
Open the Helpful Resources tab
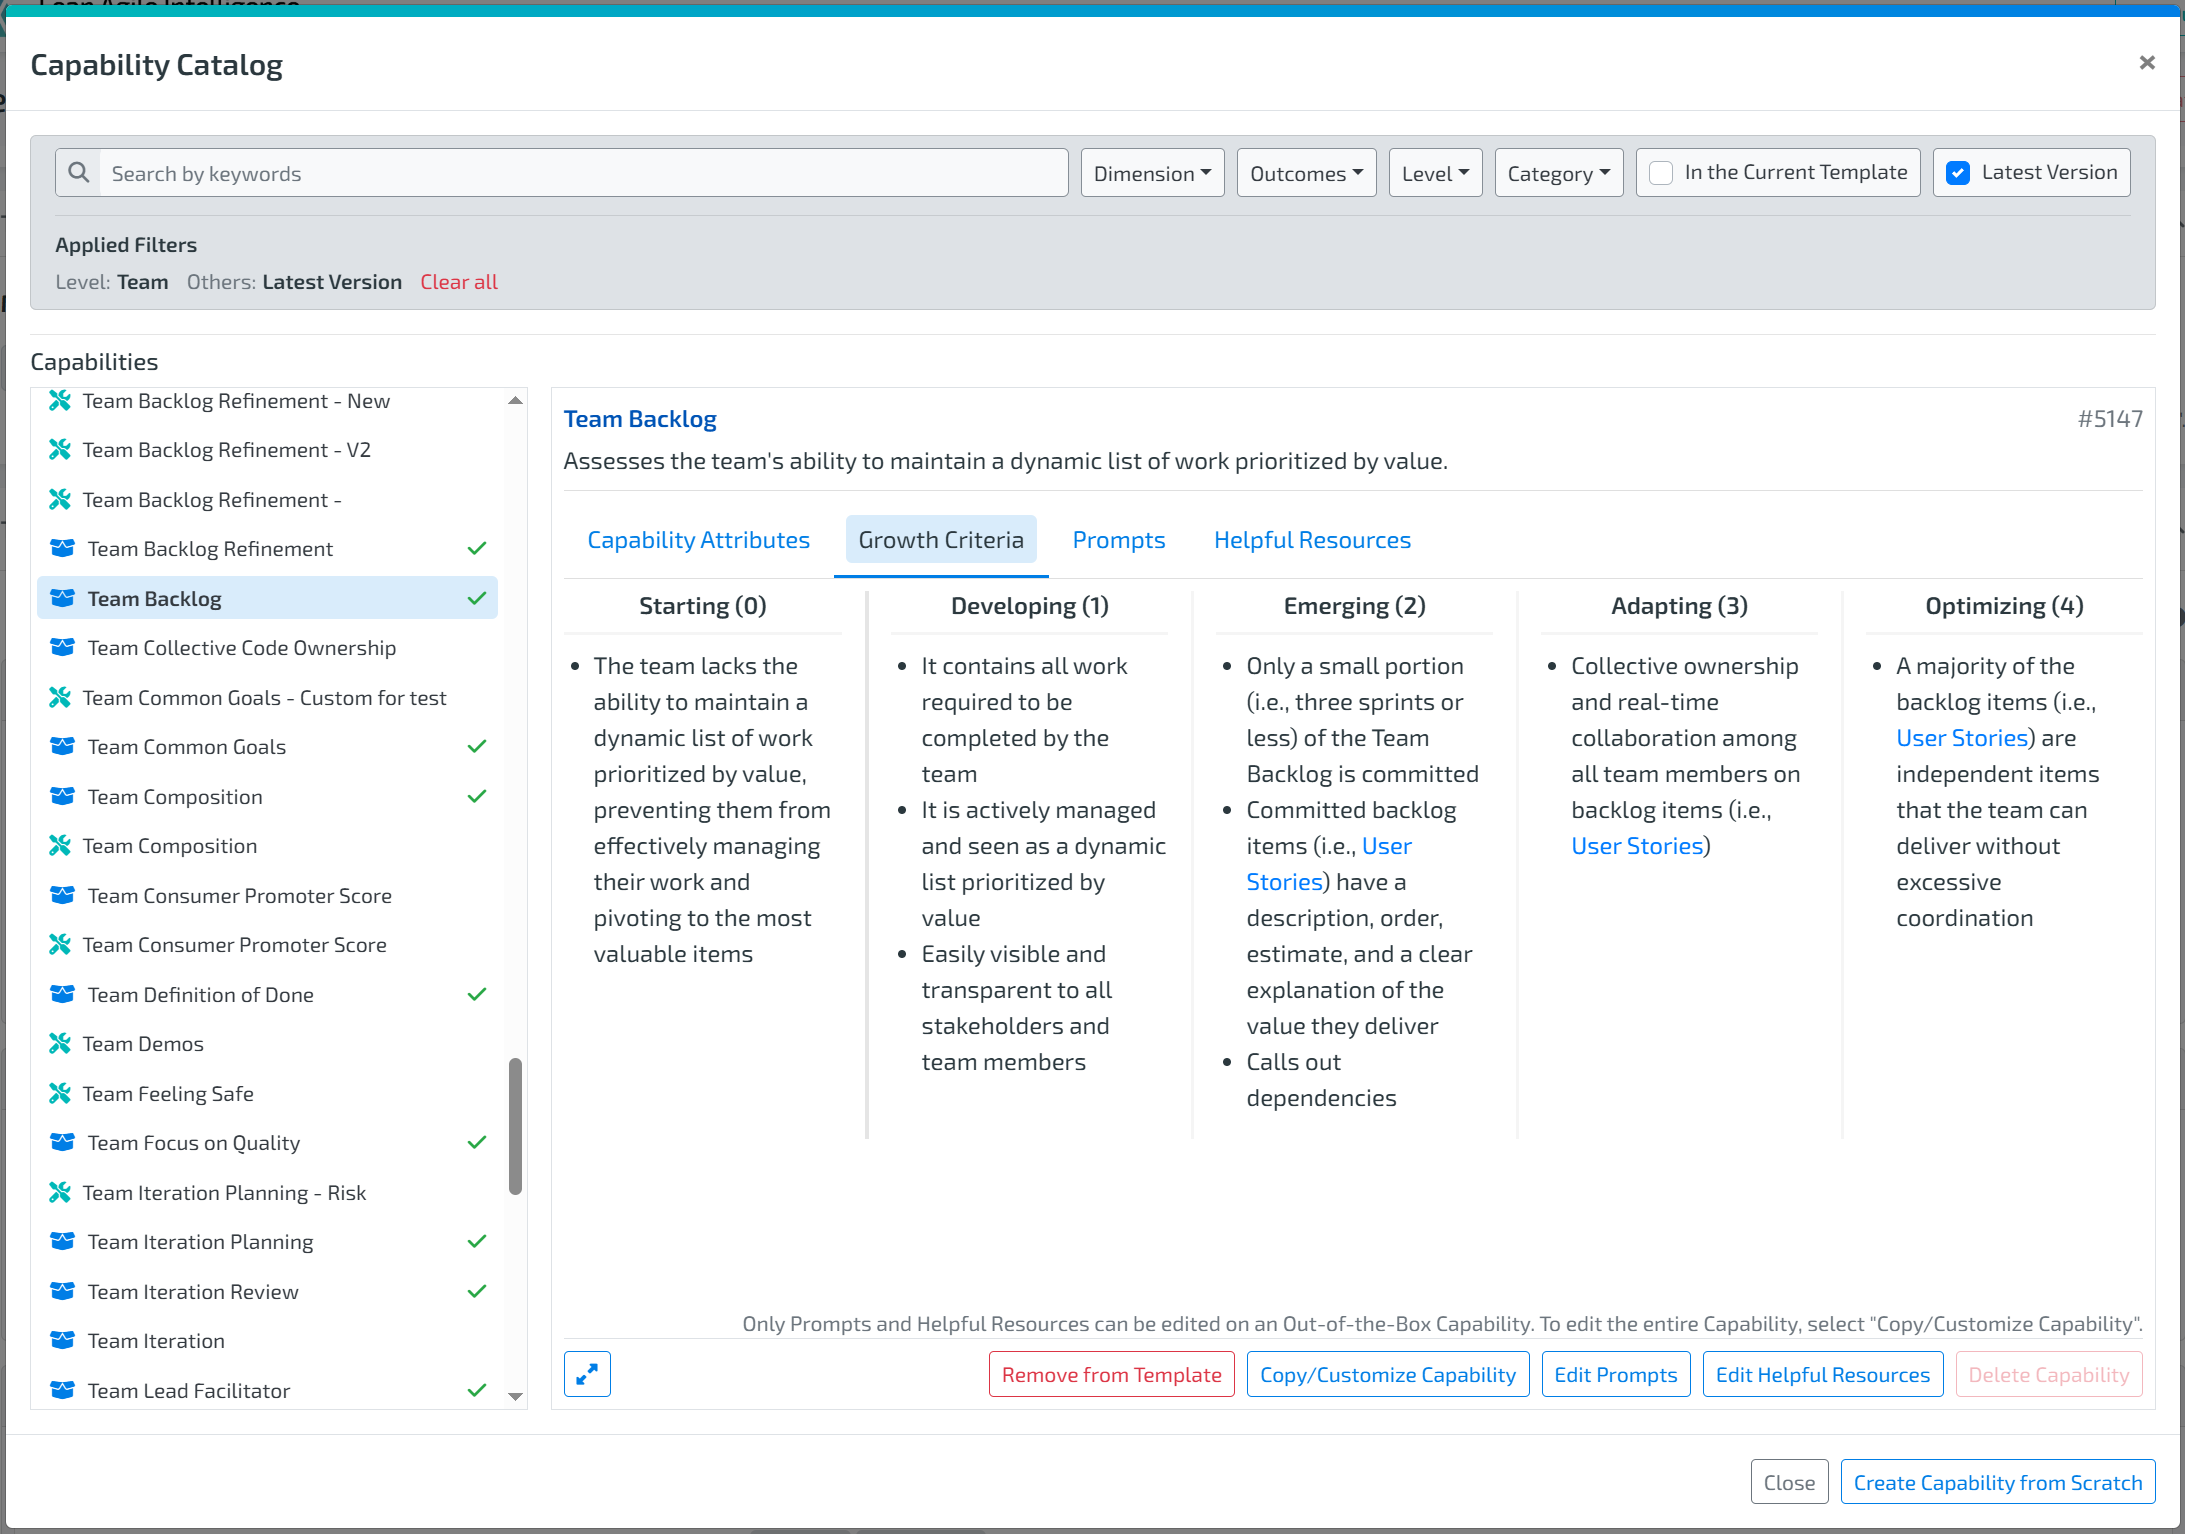tap(1312, 540)
